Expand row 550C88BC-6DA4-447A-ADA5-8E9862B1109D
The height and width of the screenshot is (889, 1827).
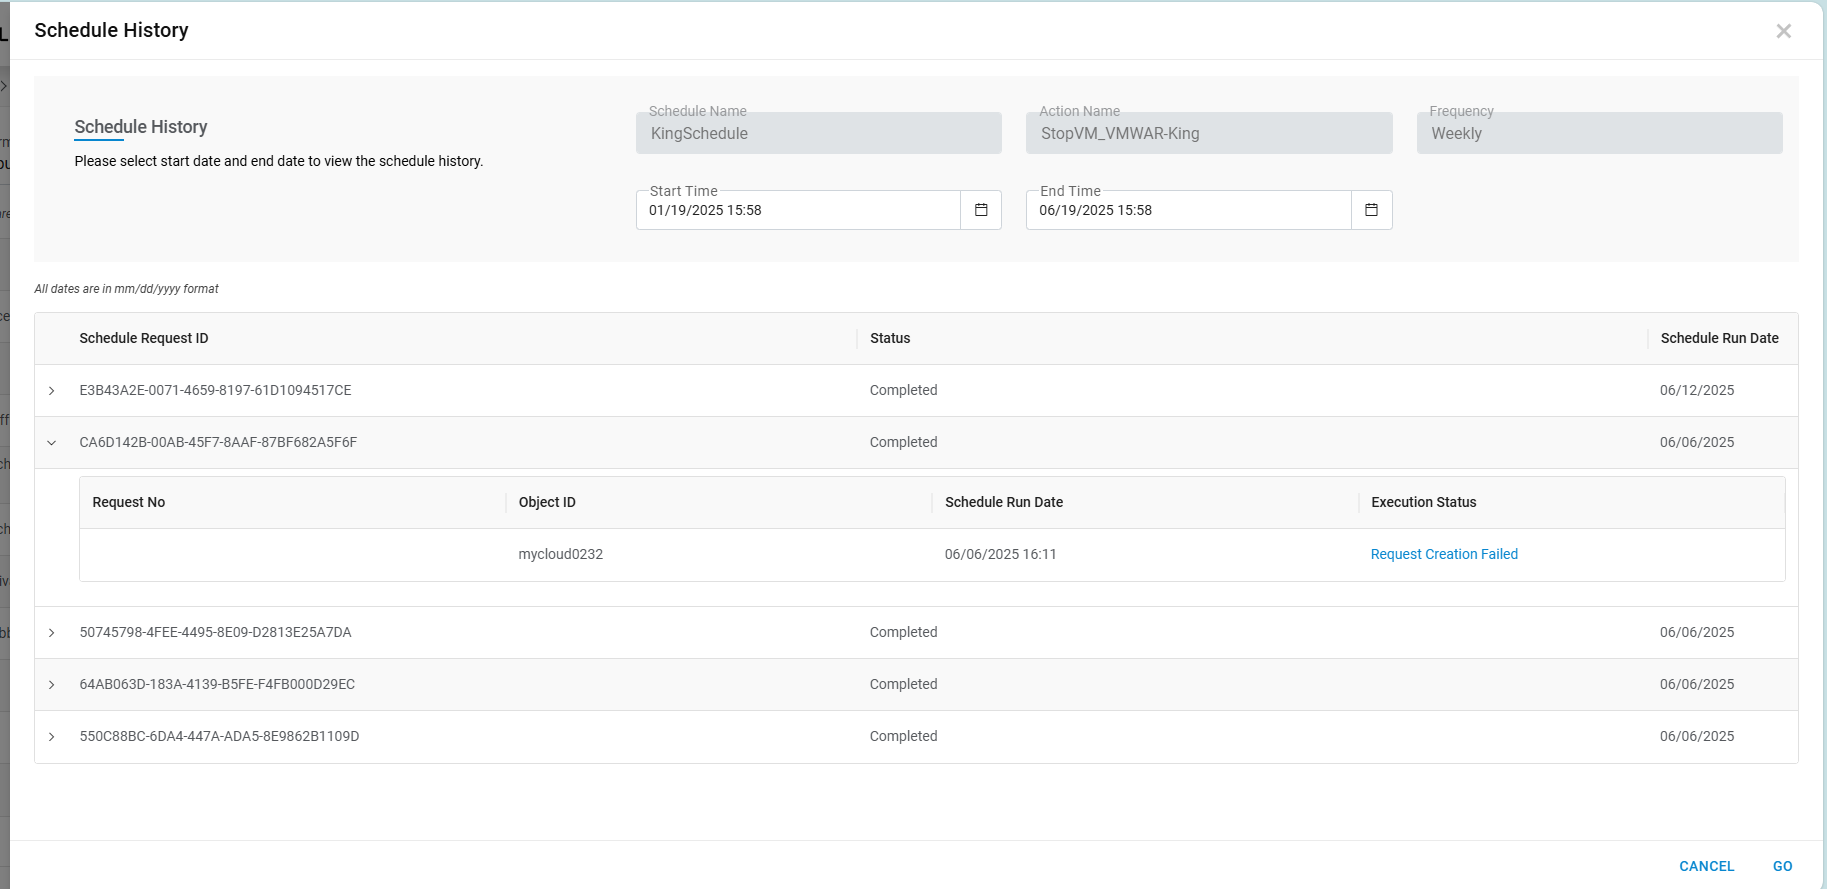[52, 737]
